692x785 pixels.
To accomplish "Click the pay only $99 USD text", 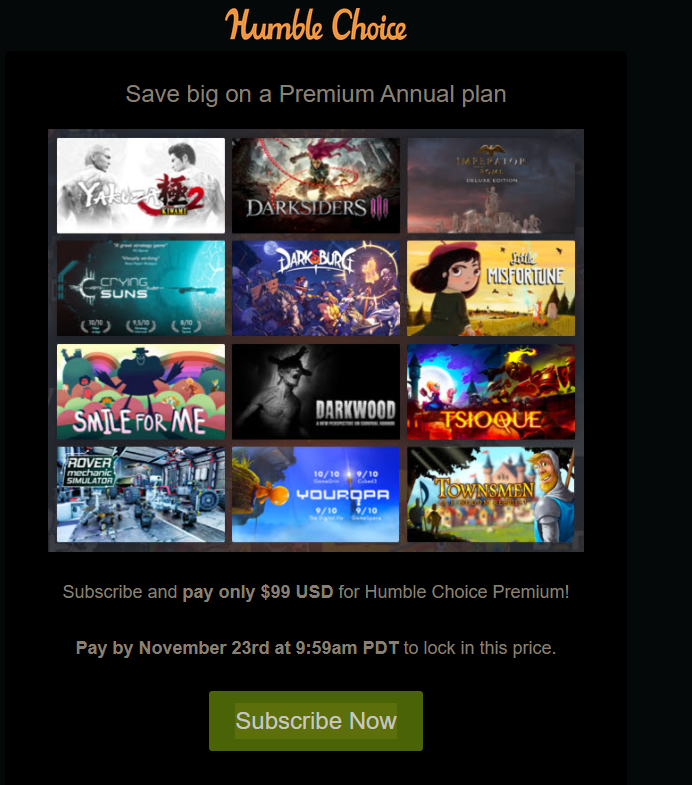I will pyautogui.click(x=257, y=592).
